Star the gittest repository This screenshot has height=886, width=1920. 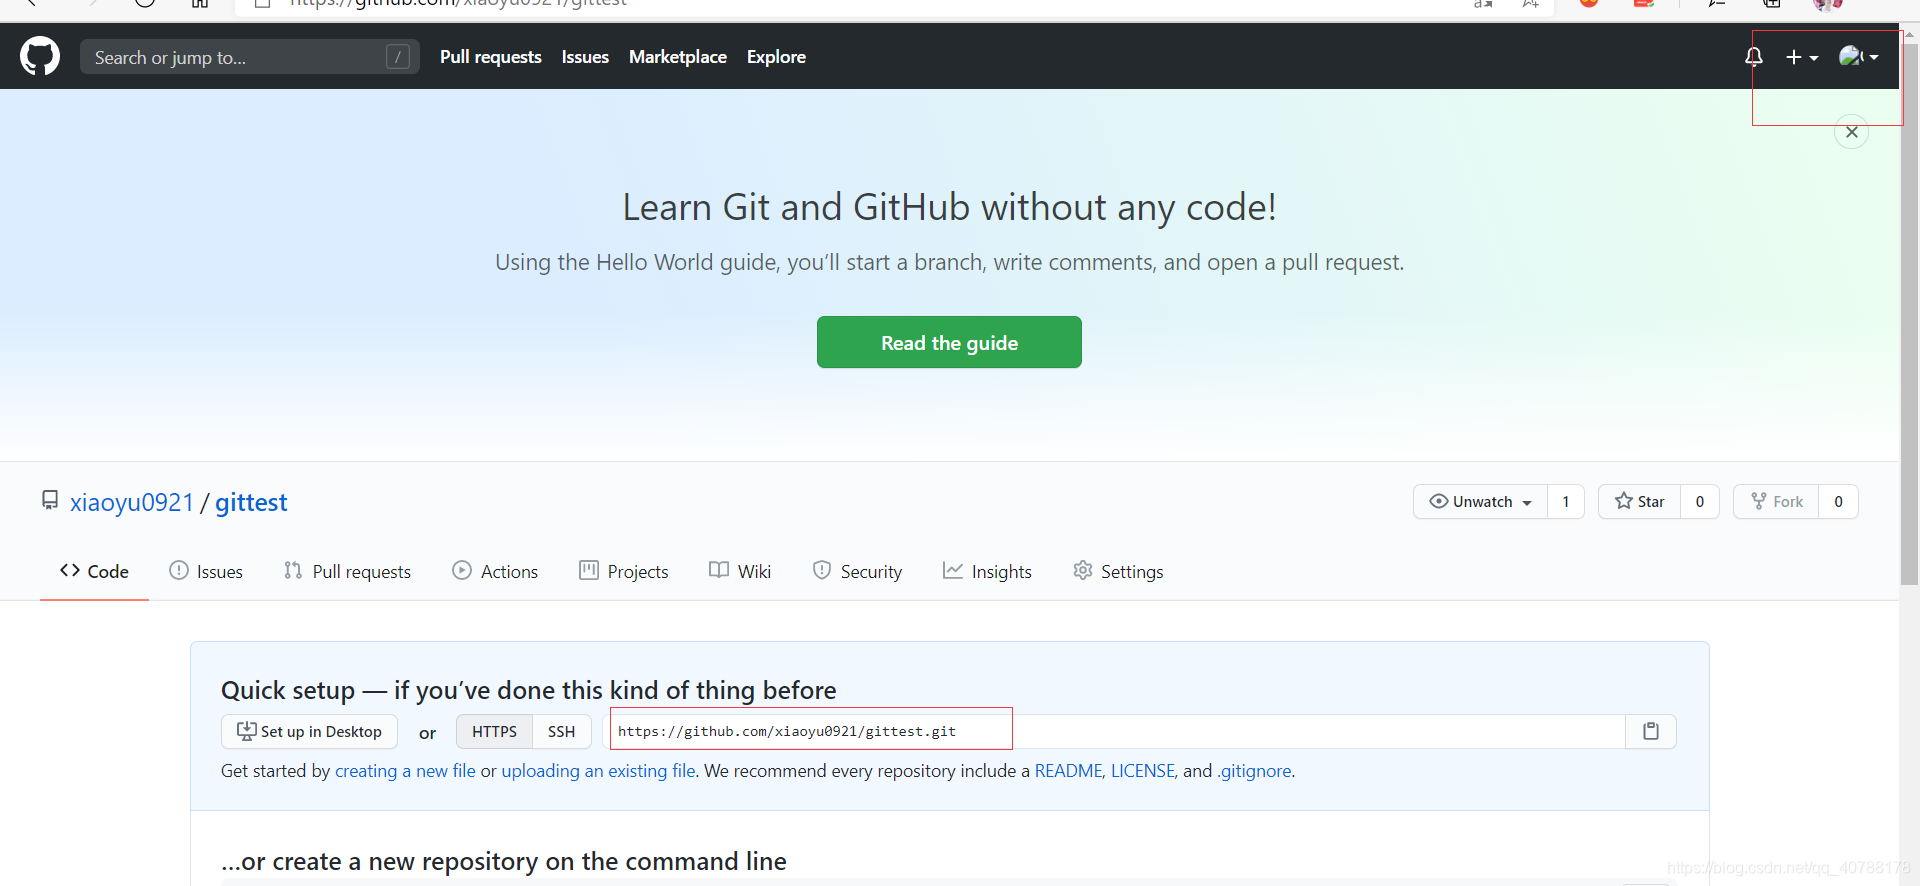tap(1640, 502)
